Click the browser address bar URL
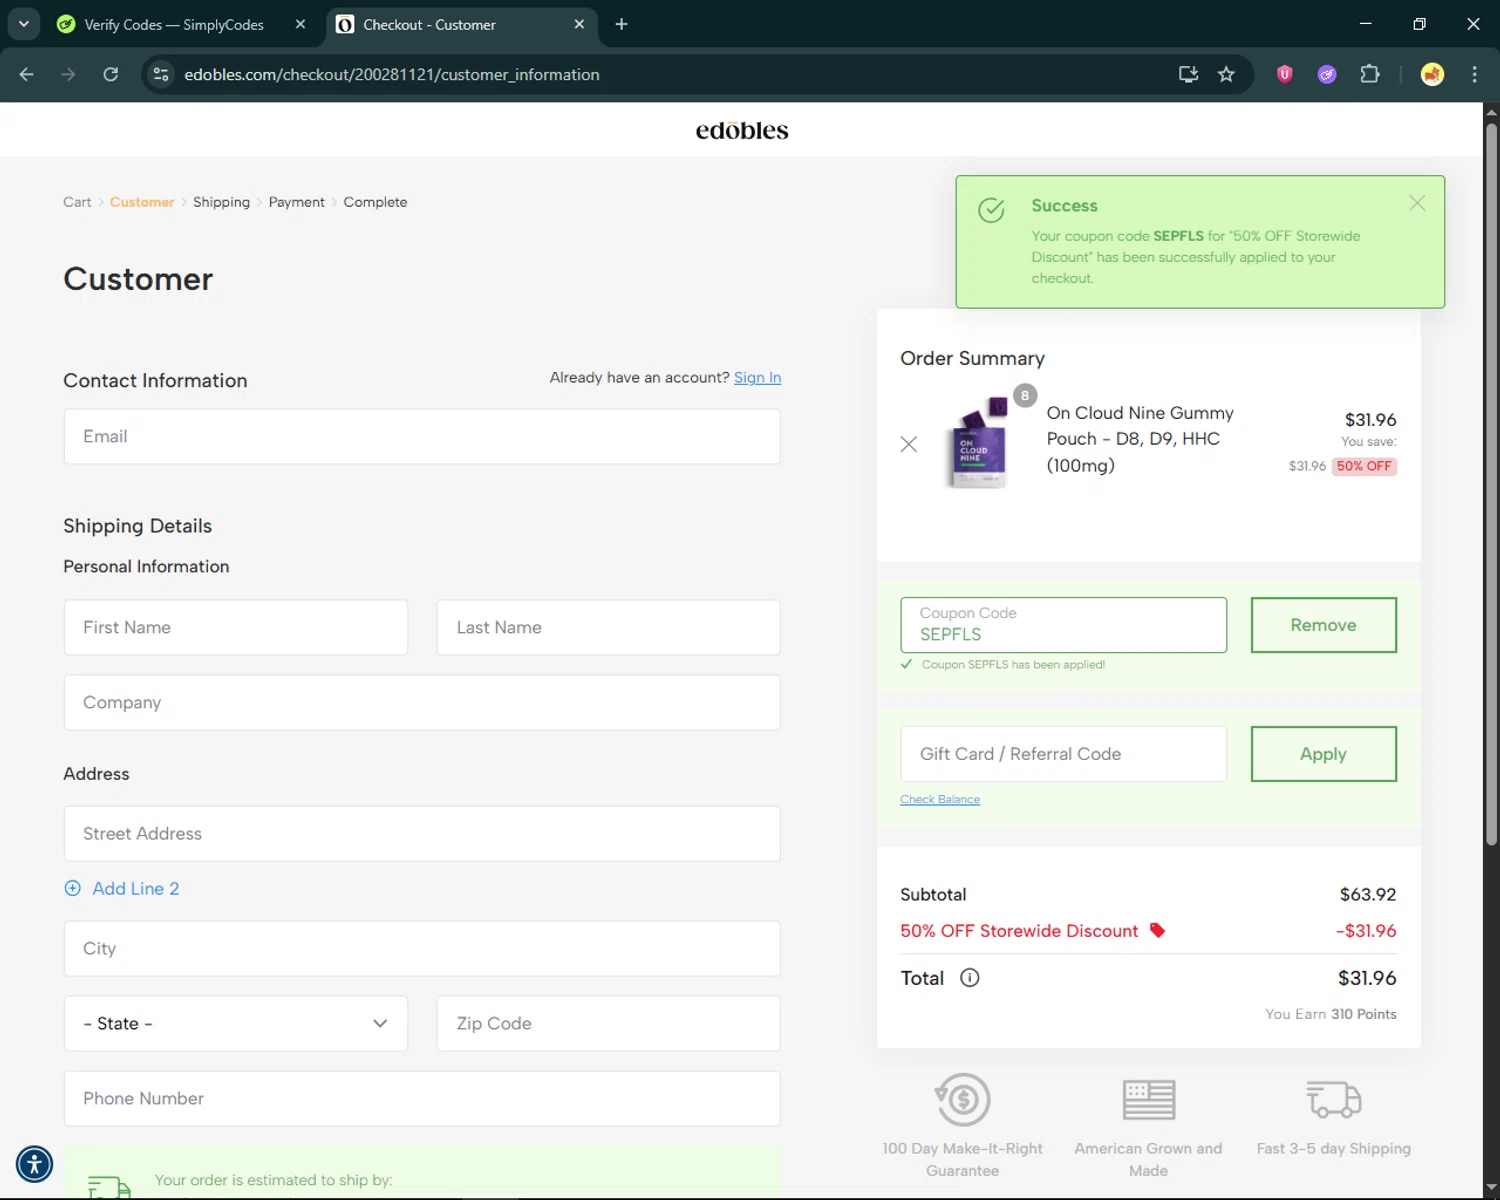This screenshot has width=1500, height=1200. click(x=392, y=74)
